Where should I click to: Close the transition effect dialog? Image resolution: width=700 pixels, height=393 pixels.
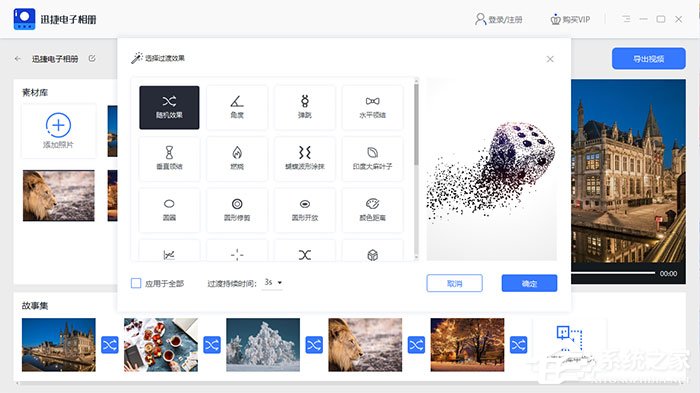coord(550,59)
